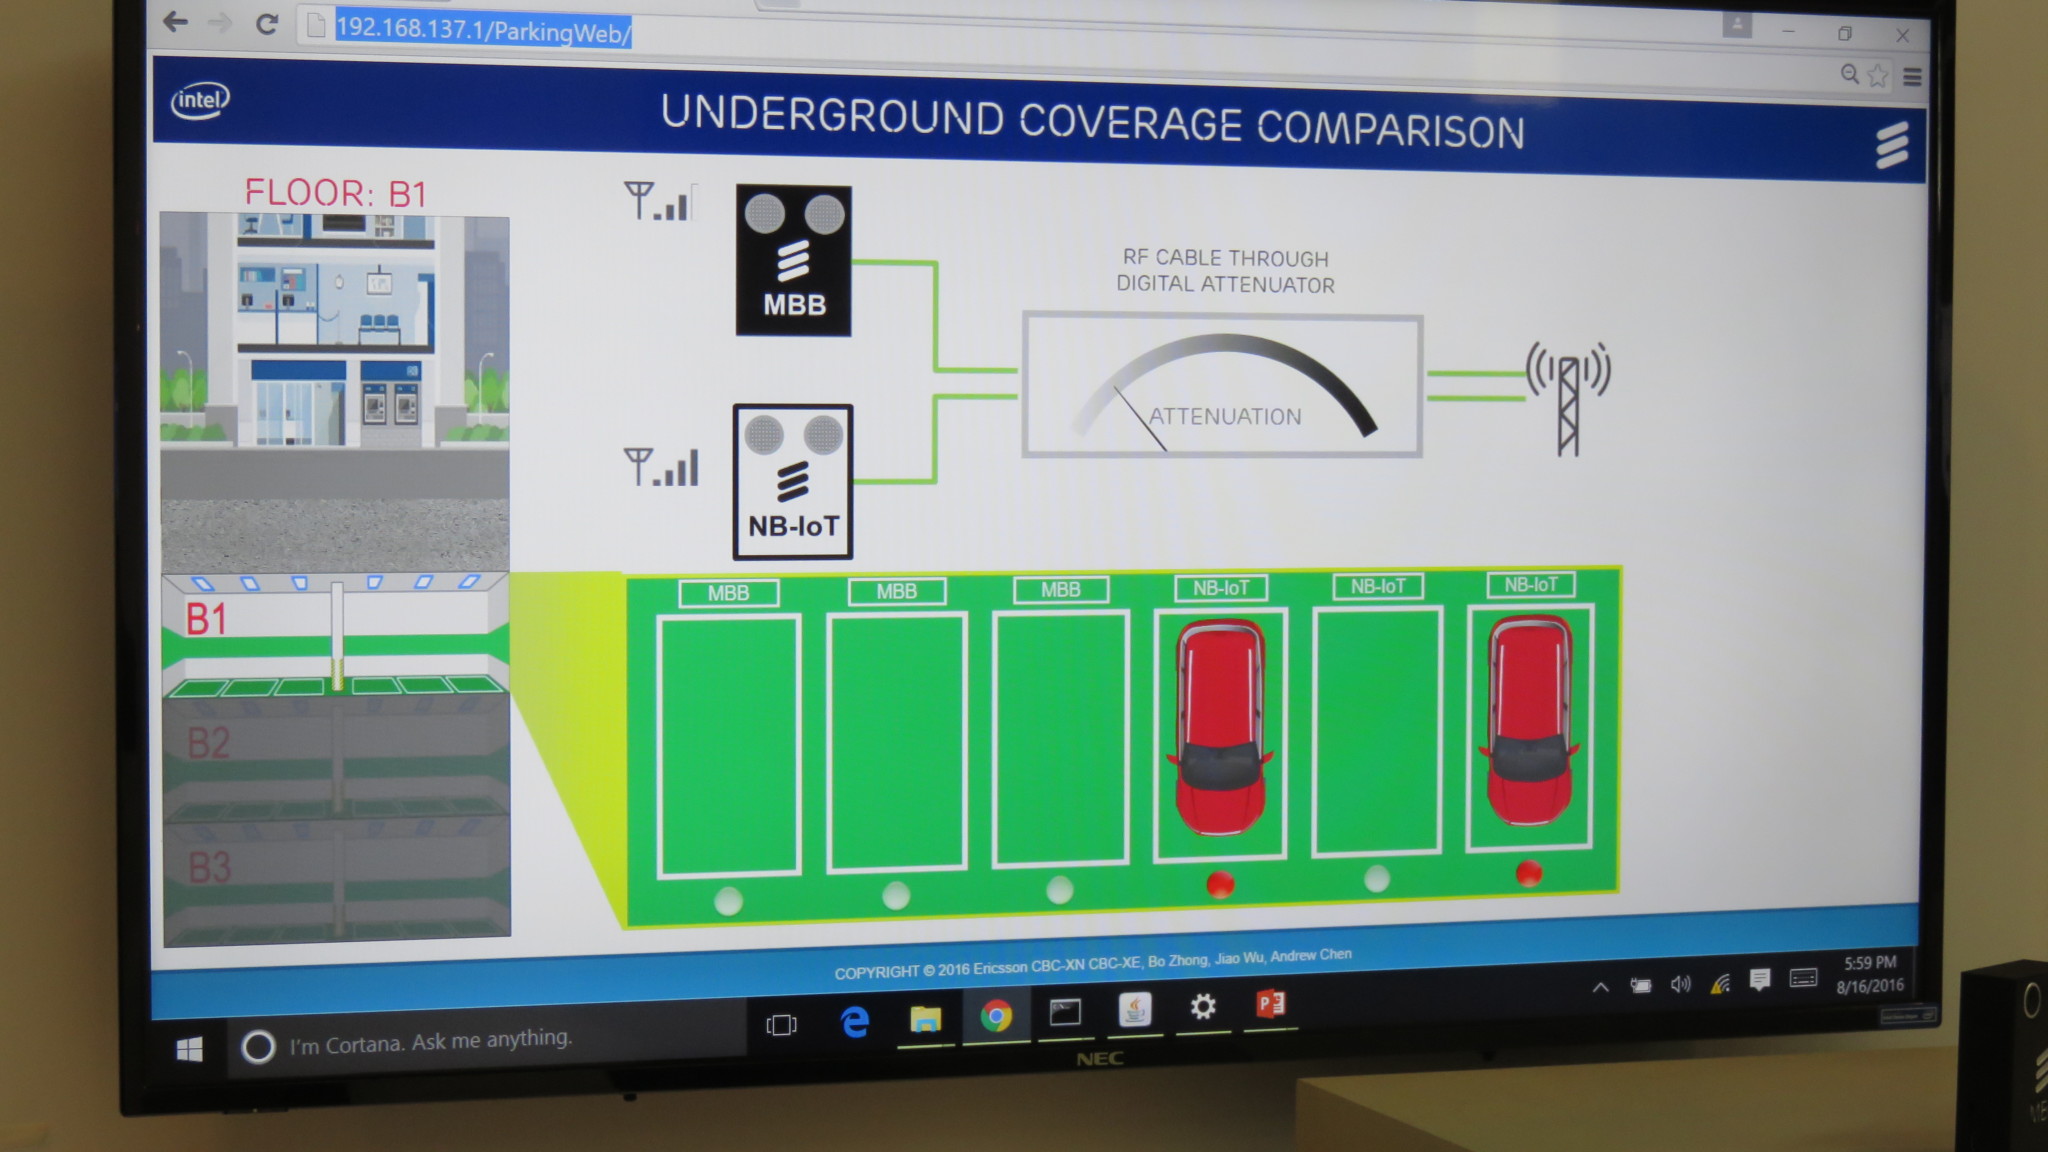Open the Action Center notification icon
2048x1152 pixels.
[1760, 980]
